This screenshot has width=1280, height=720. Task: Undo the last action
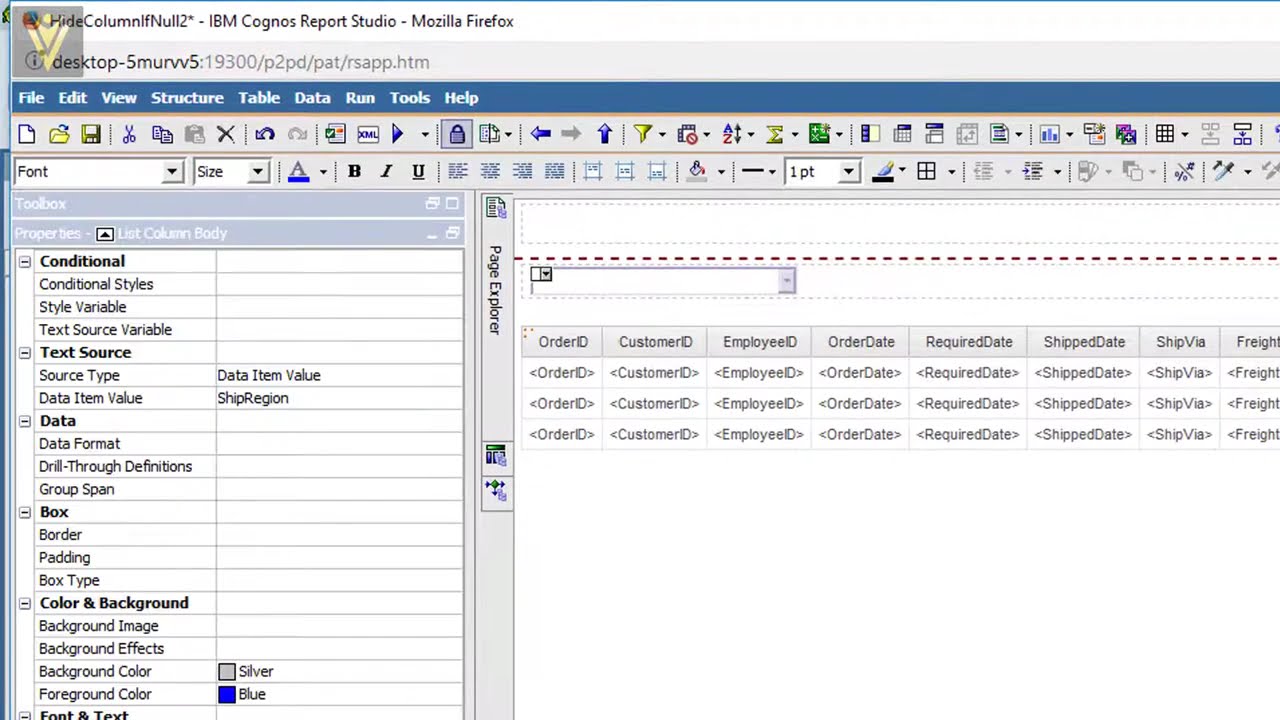[x=265, y=134]
